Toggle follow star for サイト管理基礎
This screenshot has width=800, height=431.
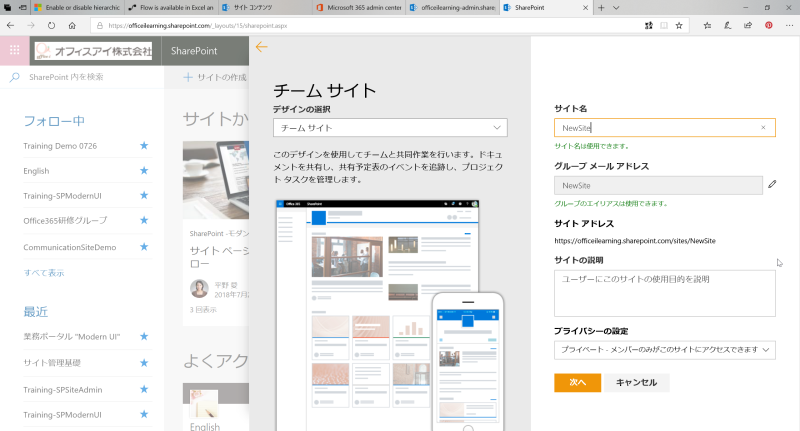[144, 363]
